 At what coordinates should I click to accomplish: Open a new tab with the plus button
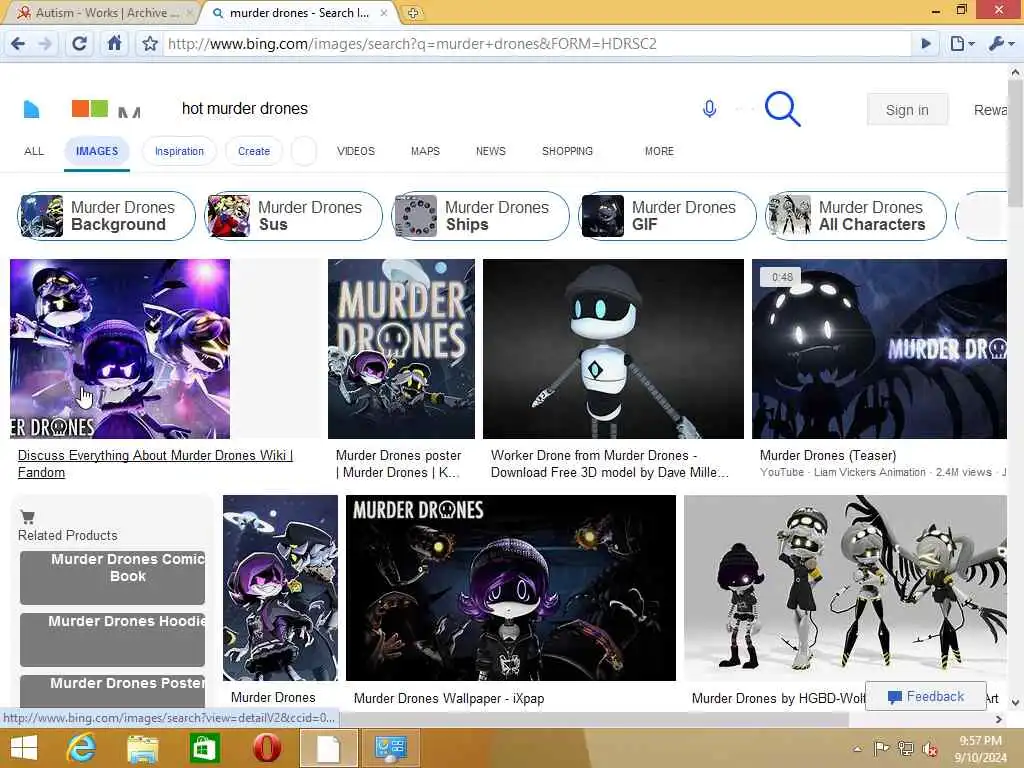[x=413, y=12]
